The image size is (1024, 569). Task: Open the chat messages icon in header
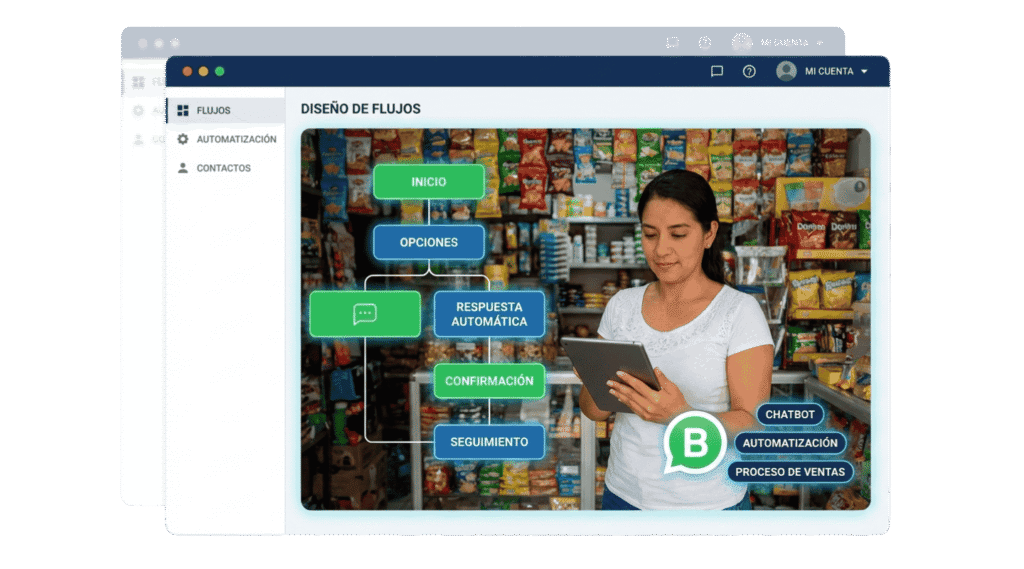716,71
